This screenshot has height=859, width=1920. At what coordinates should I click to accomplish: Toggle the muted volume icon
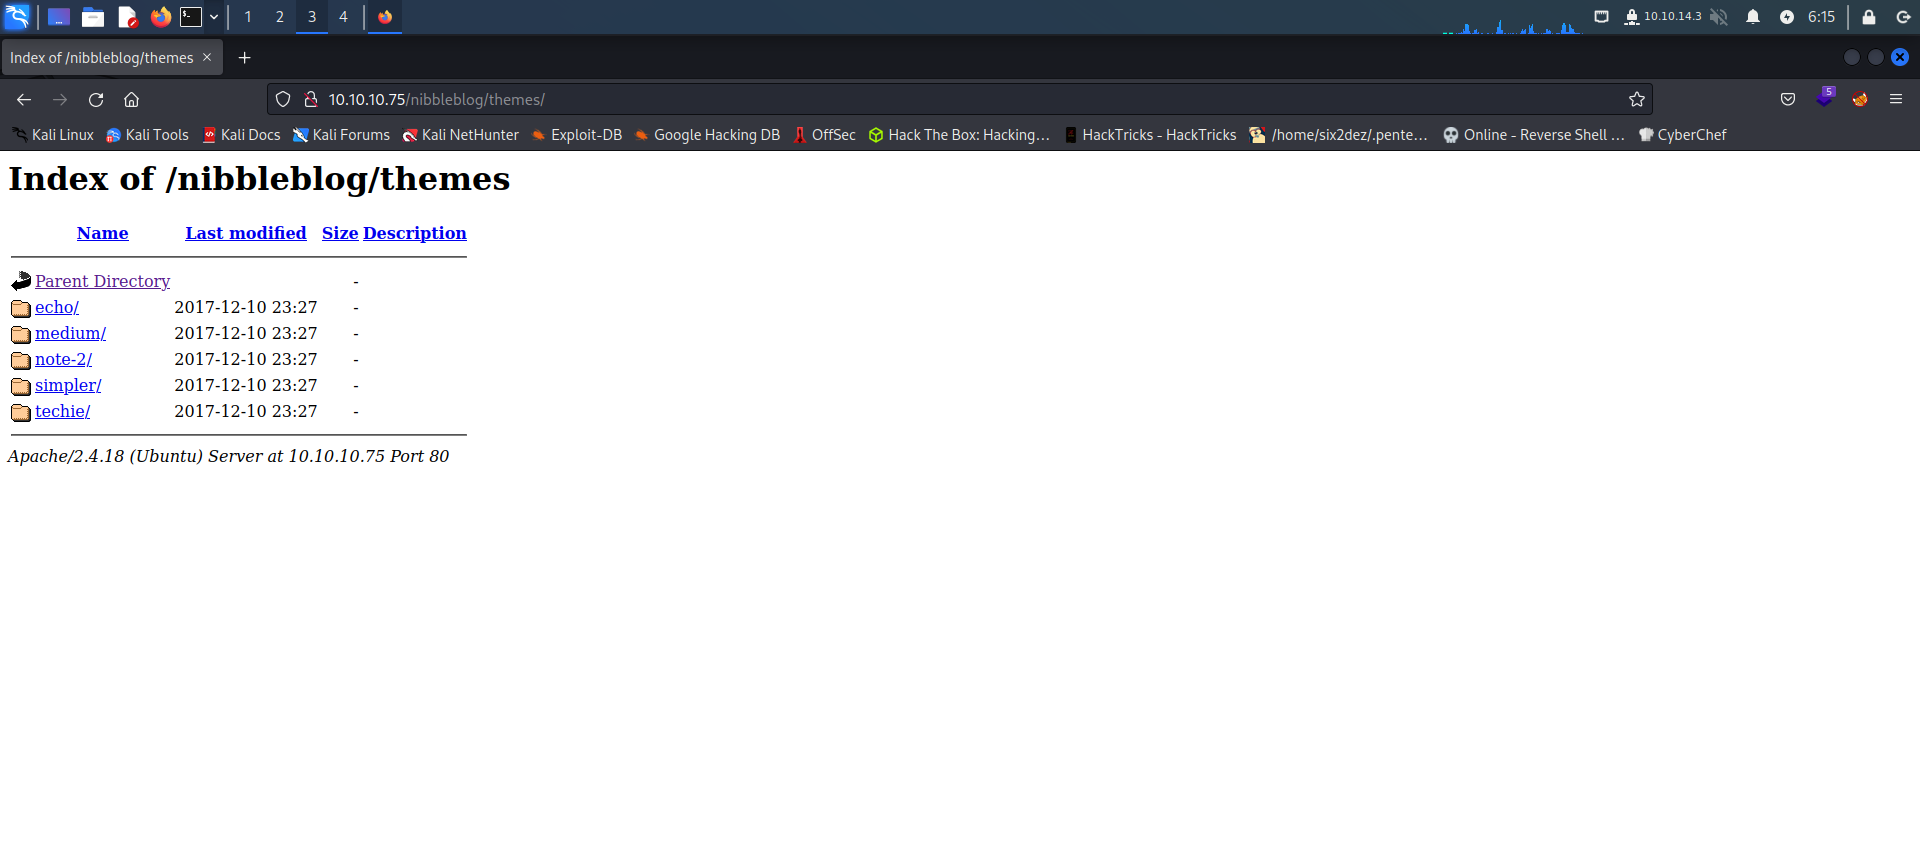pos(1719,17)
